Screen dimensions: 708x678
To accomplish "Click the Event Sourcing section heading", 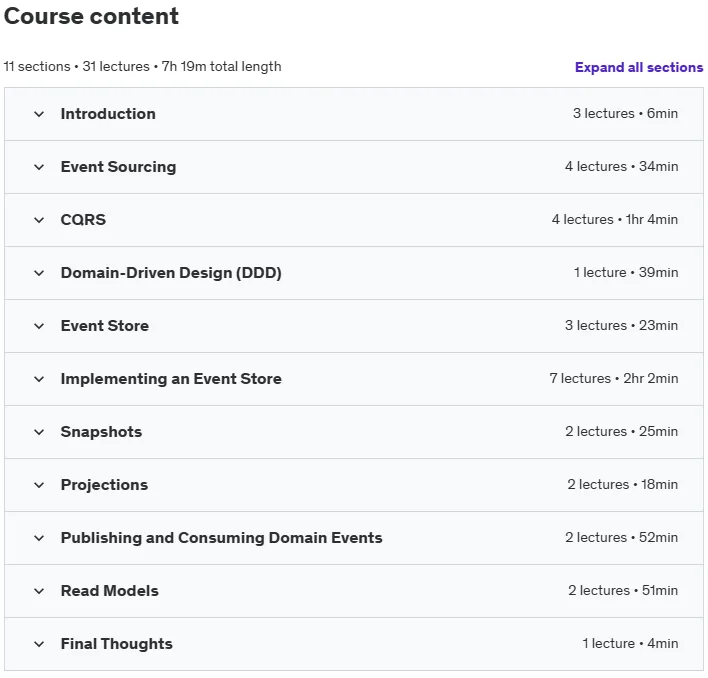I will point(118,167).
